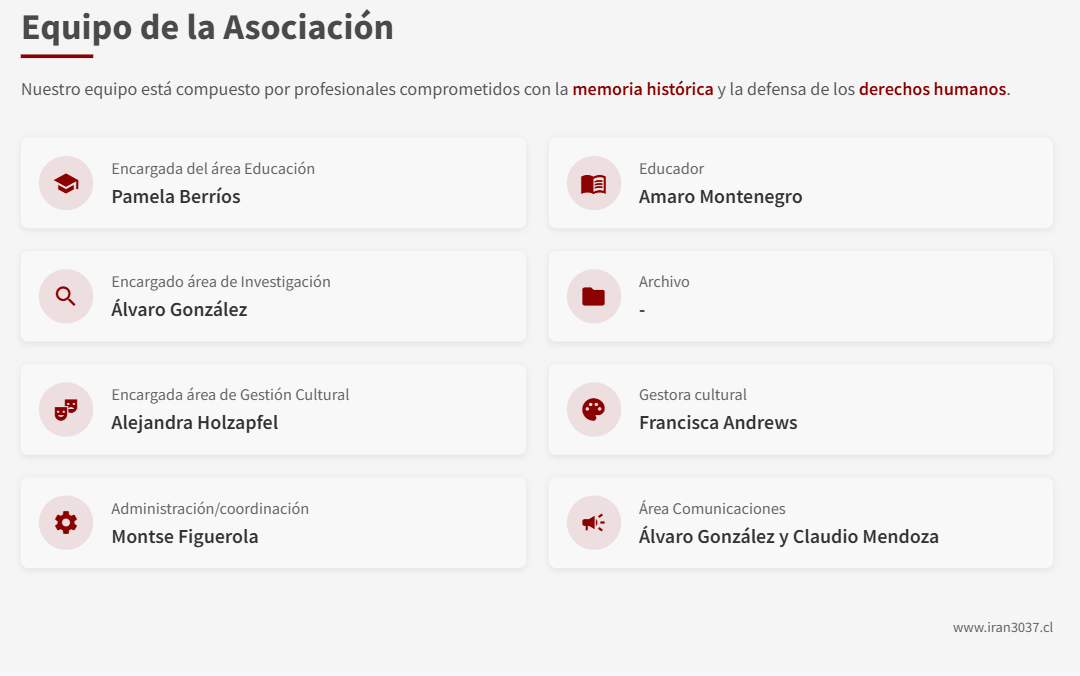
Task: Click 'Álvaro González y Claudio Mendoza' text
Action: click(788, 537)
